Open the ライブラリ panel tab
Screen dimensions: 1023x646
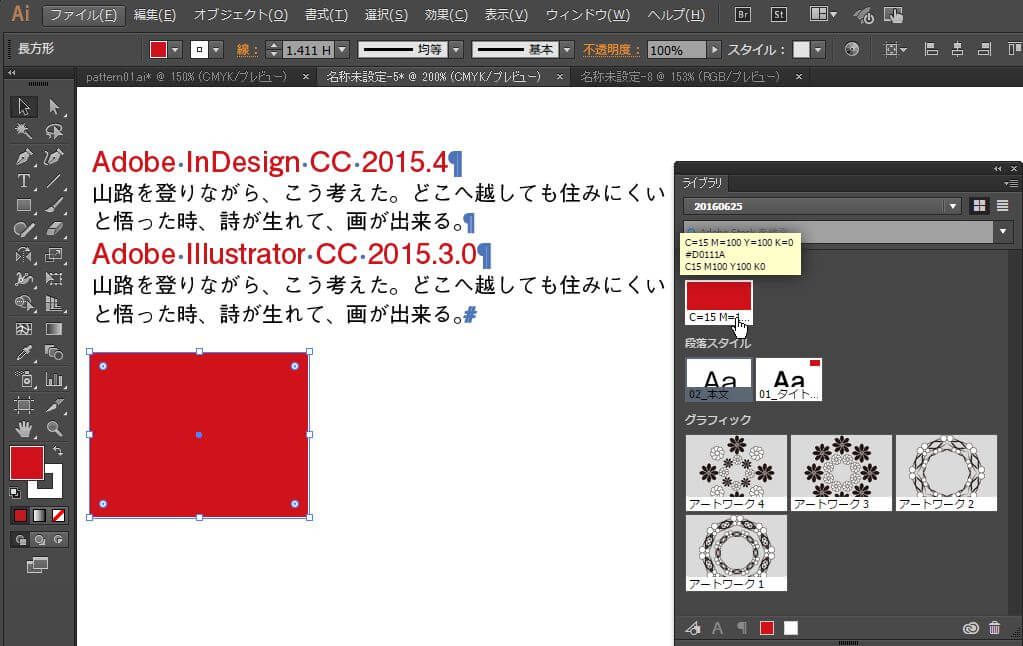click(702, 183)
